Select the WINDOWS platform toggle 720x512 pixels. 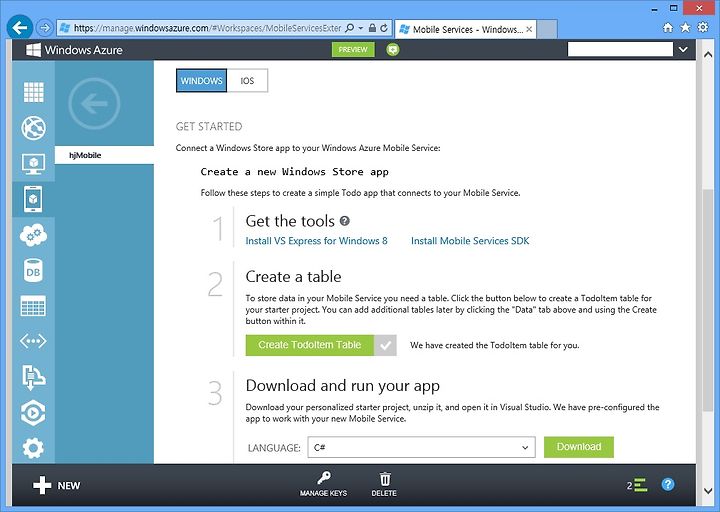pos(201,81)
